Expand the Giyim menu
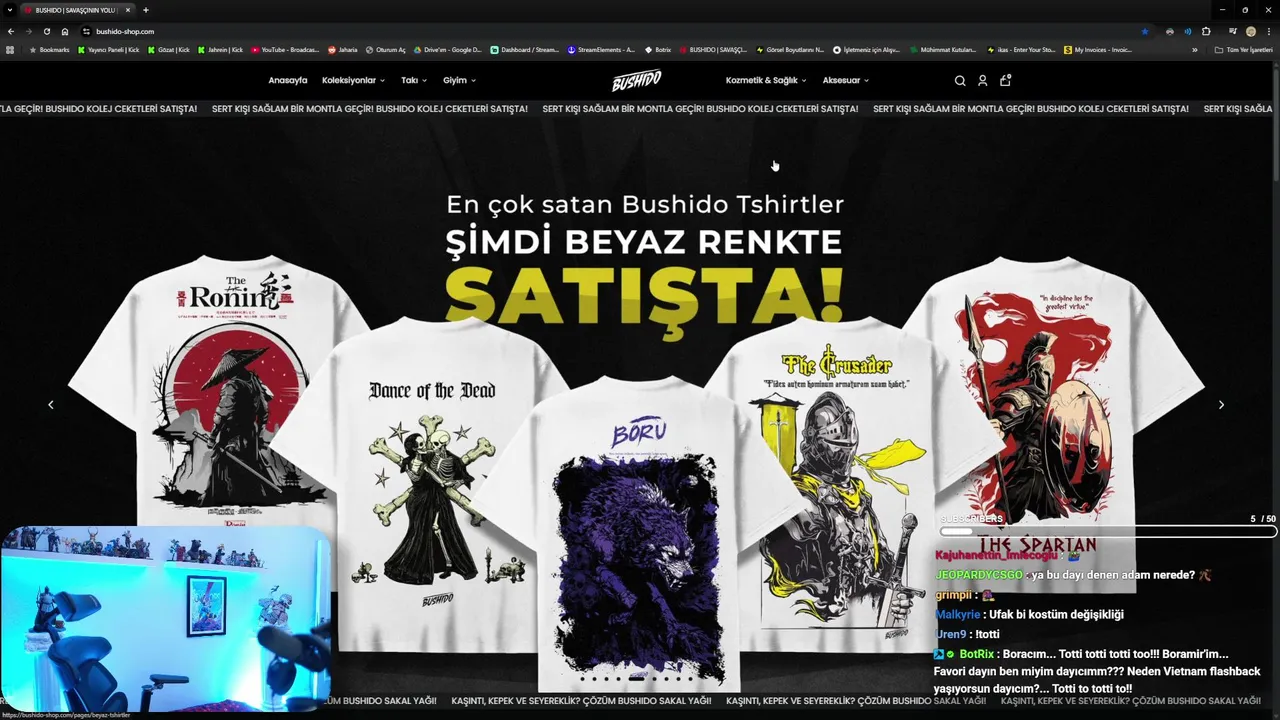The image size is (1280, 720). click(459, 81)
